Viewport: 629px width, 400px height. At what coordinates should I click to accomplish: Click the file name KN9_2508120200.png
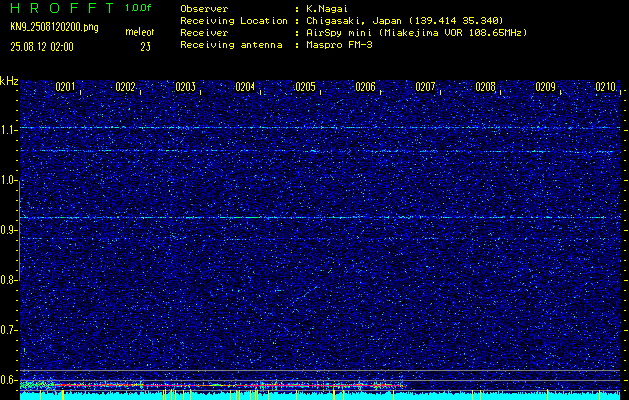pyautogui.click(x=54, y=27)
